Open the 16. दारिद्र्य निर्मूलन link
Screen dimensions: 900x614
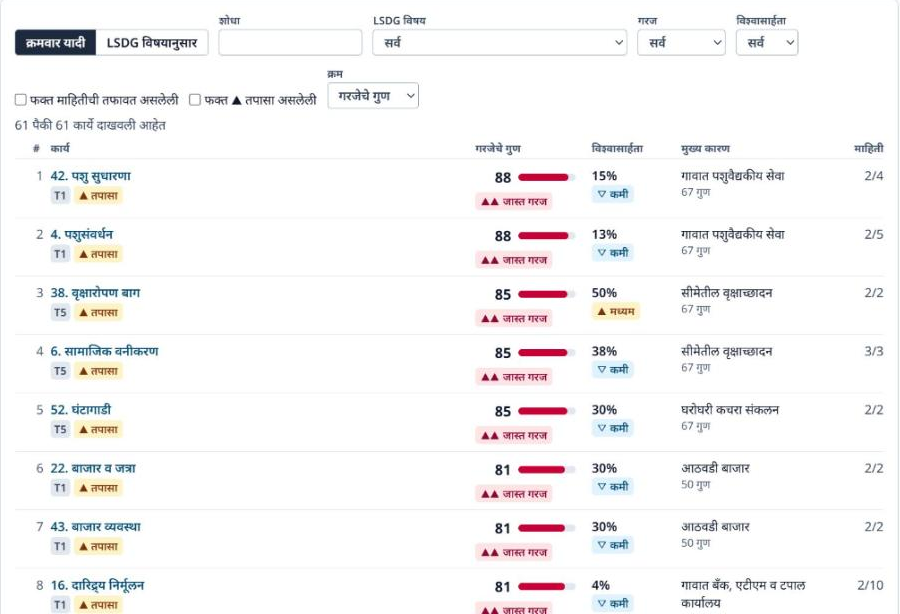pos(98,585)
